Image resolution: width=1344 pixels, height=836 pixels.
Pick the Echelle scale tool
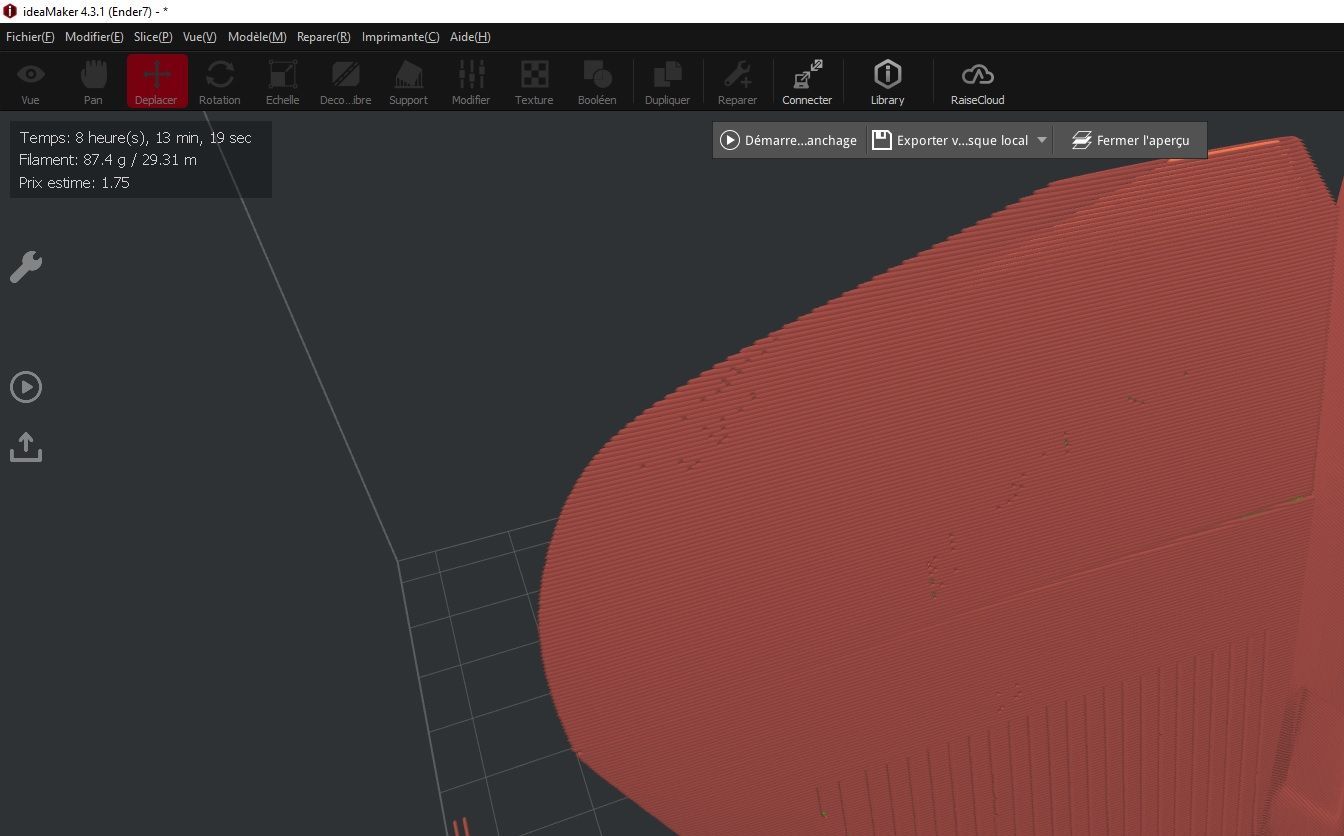click(283, 83)
